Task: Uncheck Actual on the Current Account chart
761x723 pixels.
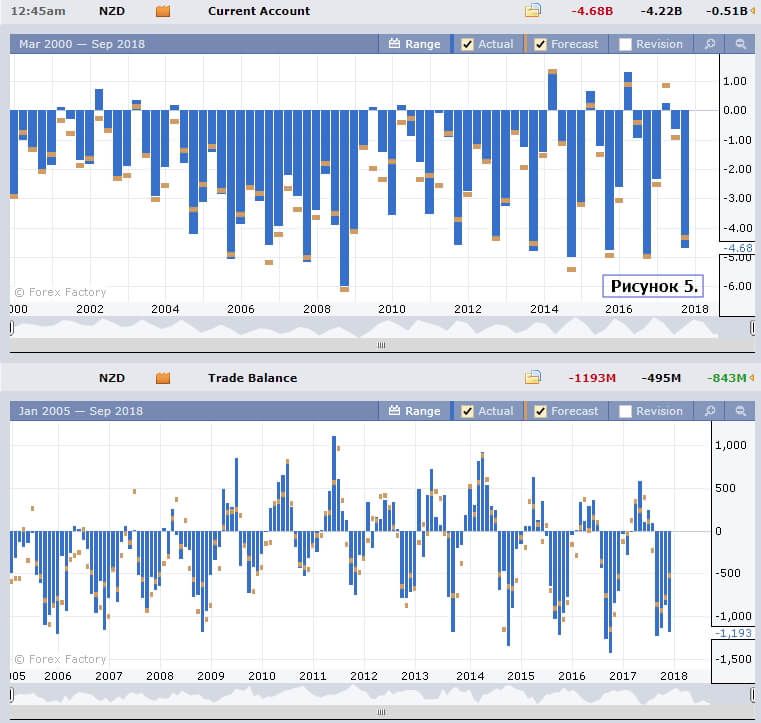Action: [x=467, y=44]
